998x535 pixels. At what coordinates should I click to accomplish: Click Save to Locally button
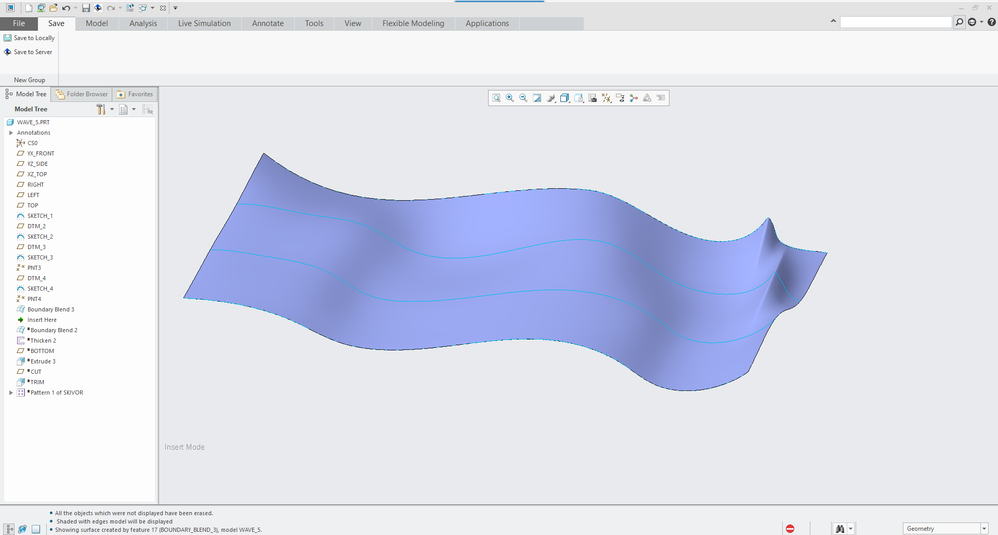[33, 38]
